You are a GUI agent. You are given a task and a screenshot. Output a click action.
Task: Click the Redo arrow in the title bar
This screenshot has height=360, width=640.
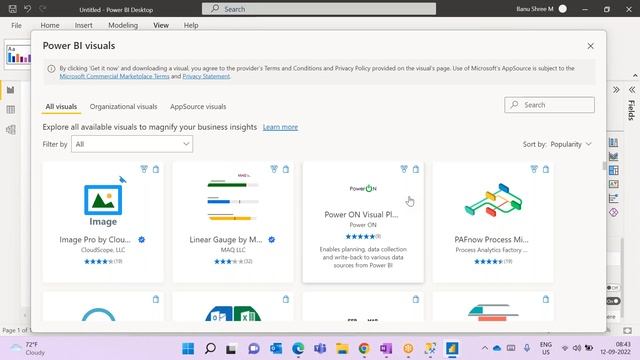click(x=42, y=9)
